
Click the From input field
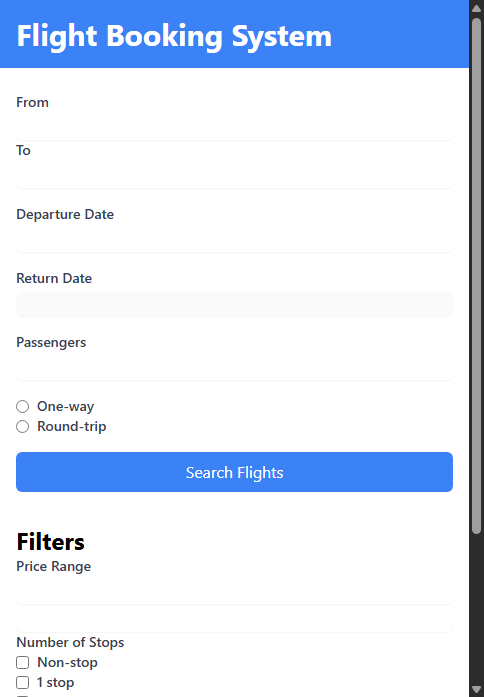234,129
